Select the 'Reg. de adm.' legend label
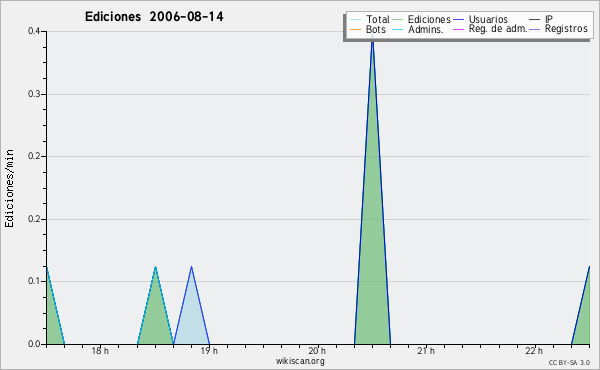The height and width of the screenshot is (370, 600). 498,29
